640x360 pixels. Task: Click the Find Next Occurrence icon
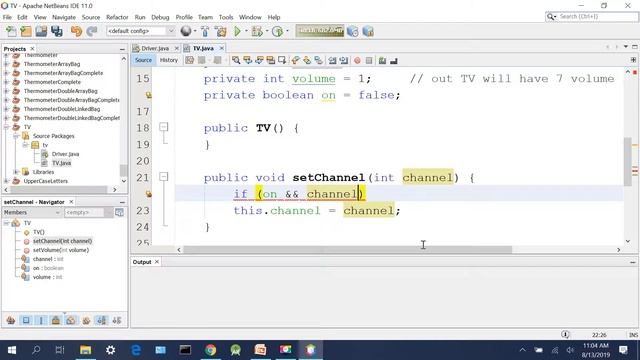click(x=259, y=60)
